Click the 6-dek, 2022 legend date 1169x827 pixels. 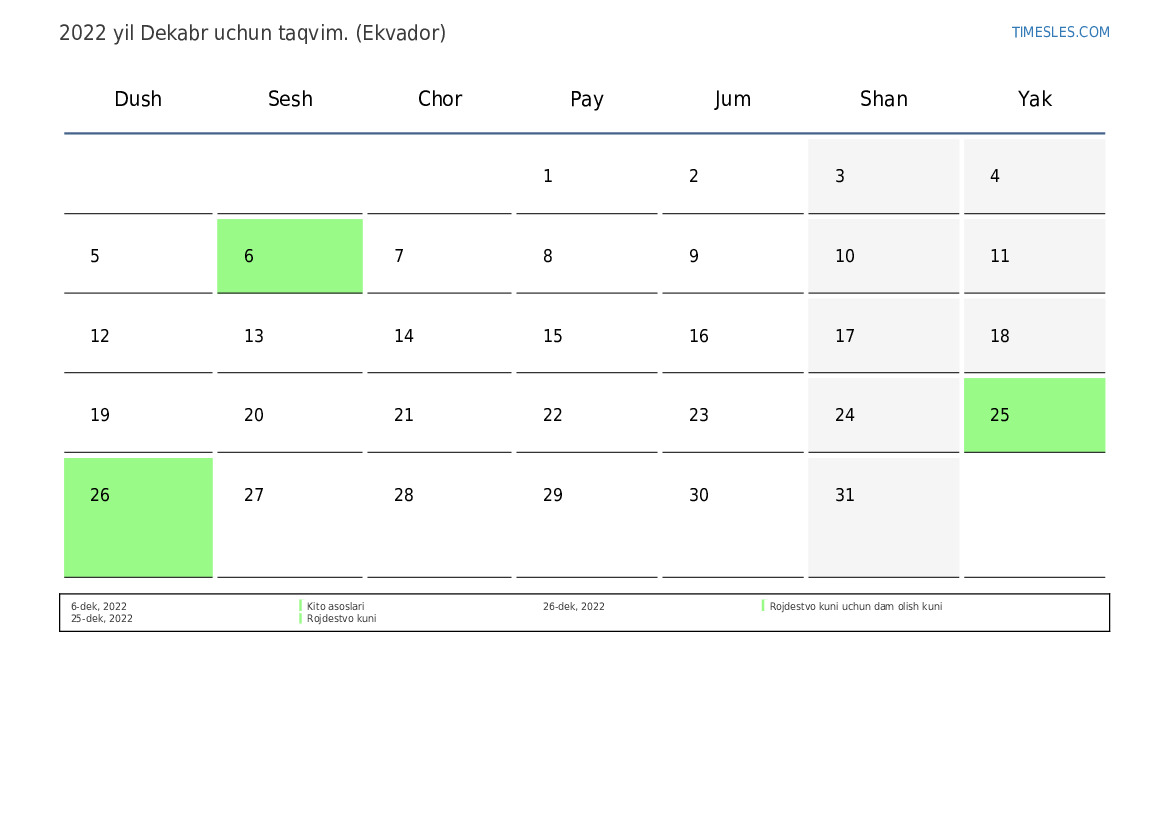99,606
